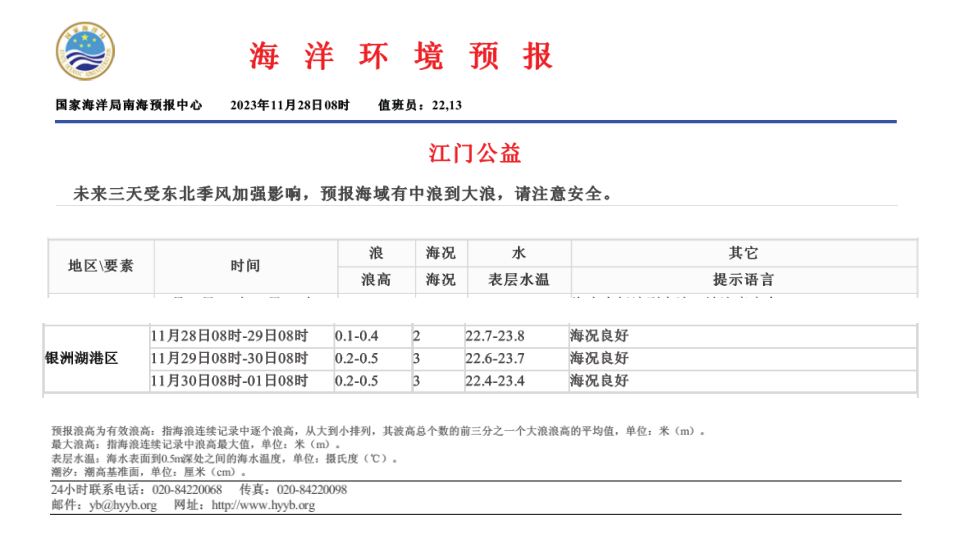Click the 表层水温 column subheader
This screenshot has height=545, width=958.
click(x=518, y=280)
